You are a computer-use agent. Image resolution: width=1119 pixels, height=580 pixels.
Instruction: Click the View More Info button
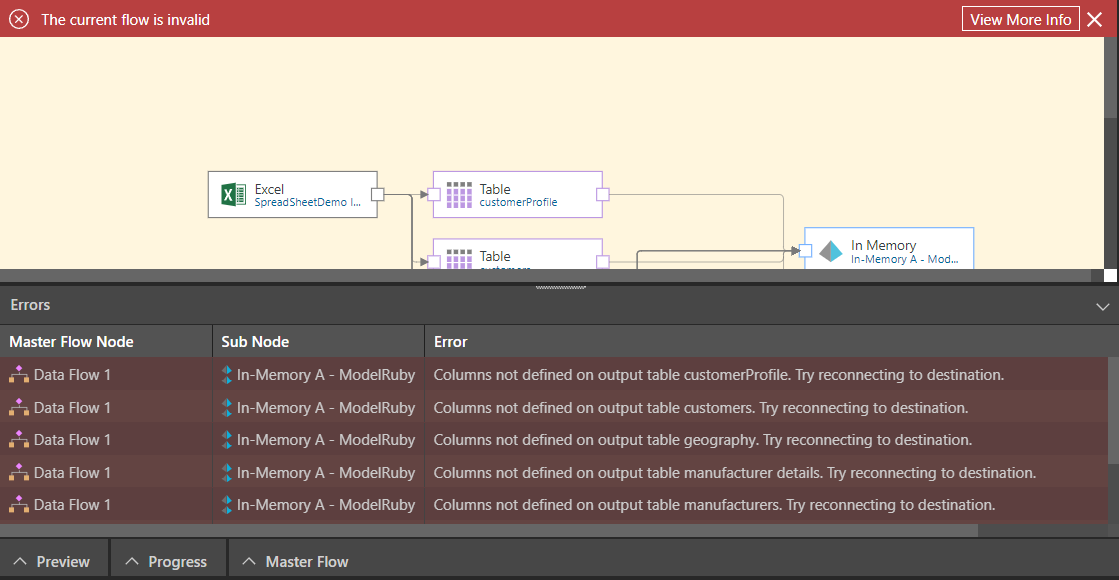pos(1020,19)
